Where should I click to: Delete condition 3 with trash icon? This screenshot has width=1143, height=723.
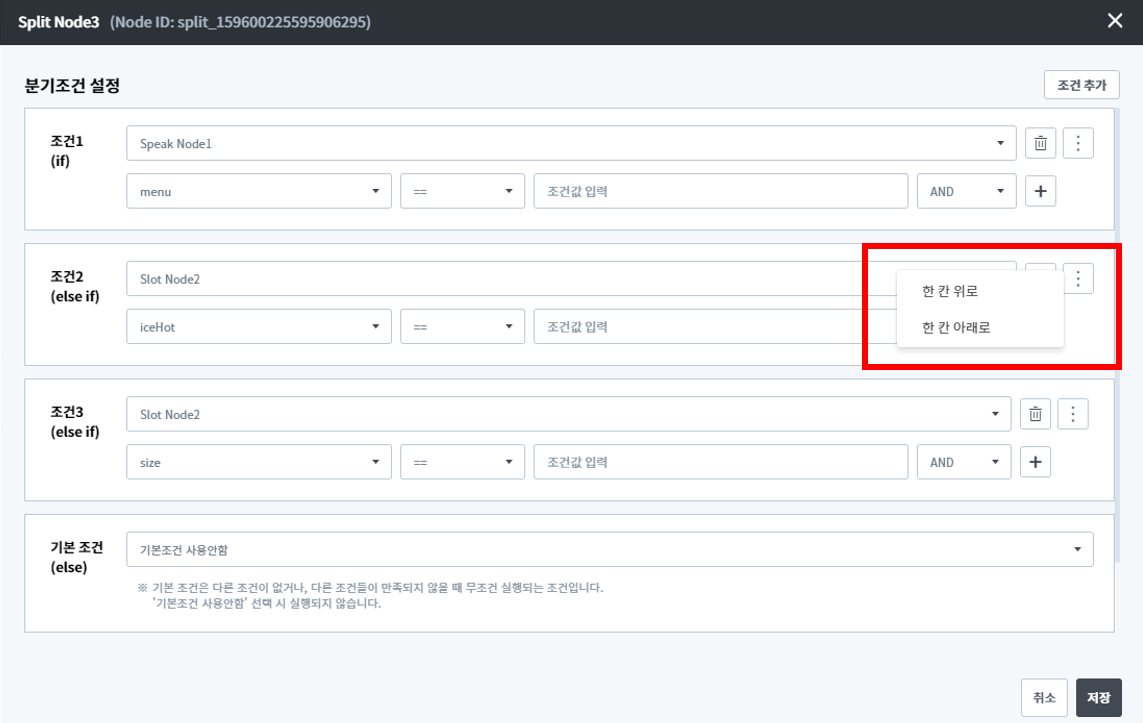click(x=1035, y=414)
